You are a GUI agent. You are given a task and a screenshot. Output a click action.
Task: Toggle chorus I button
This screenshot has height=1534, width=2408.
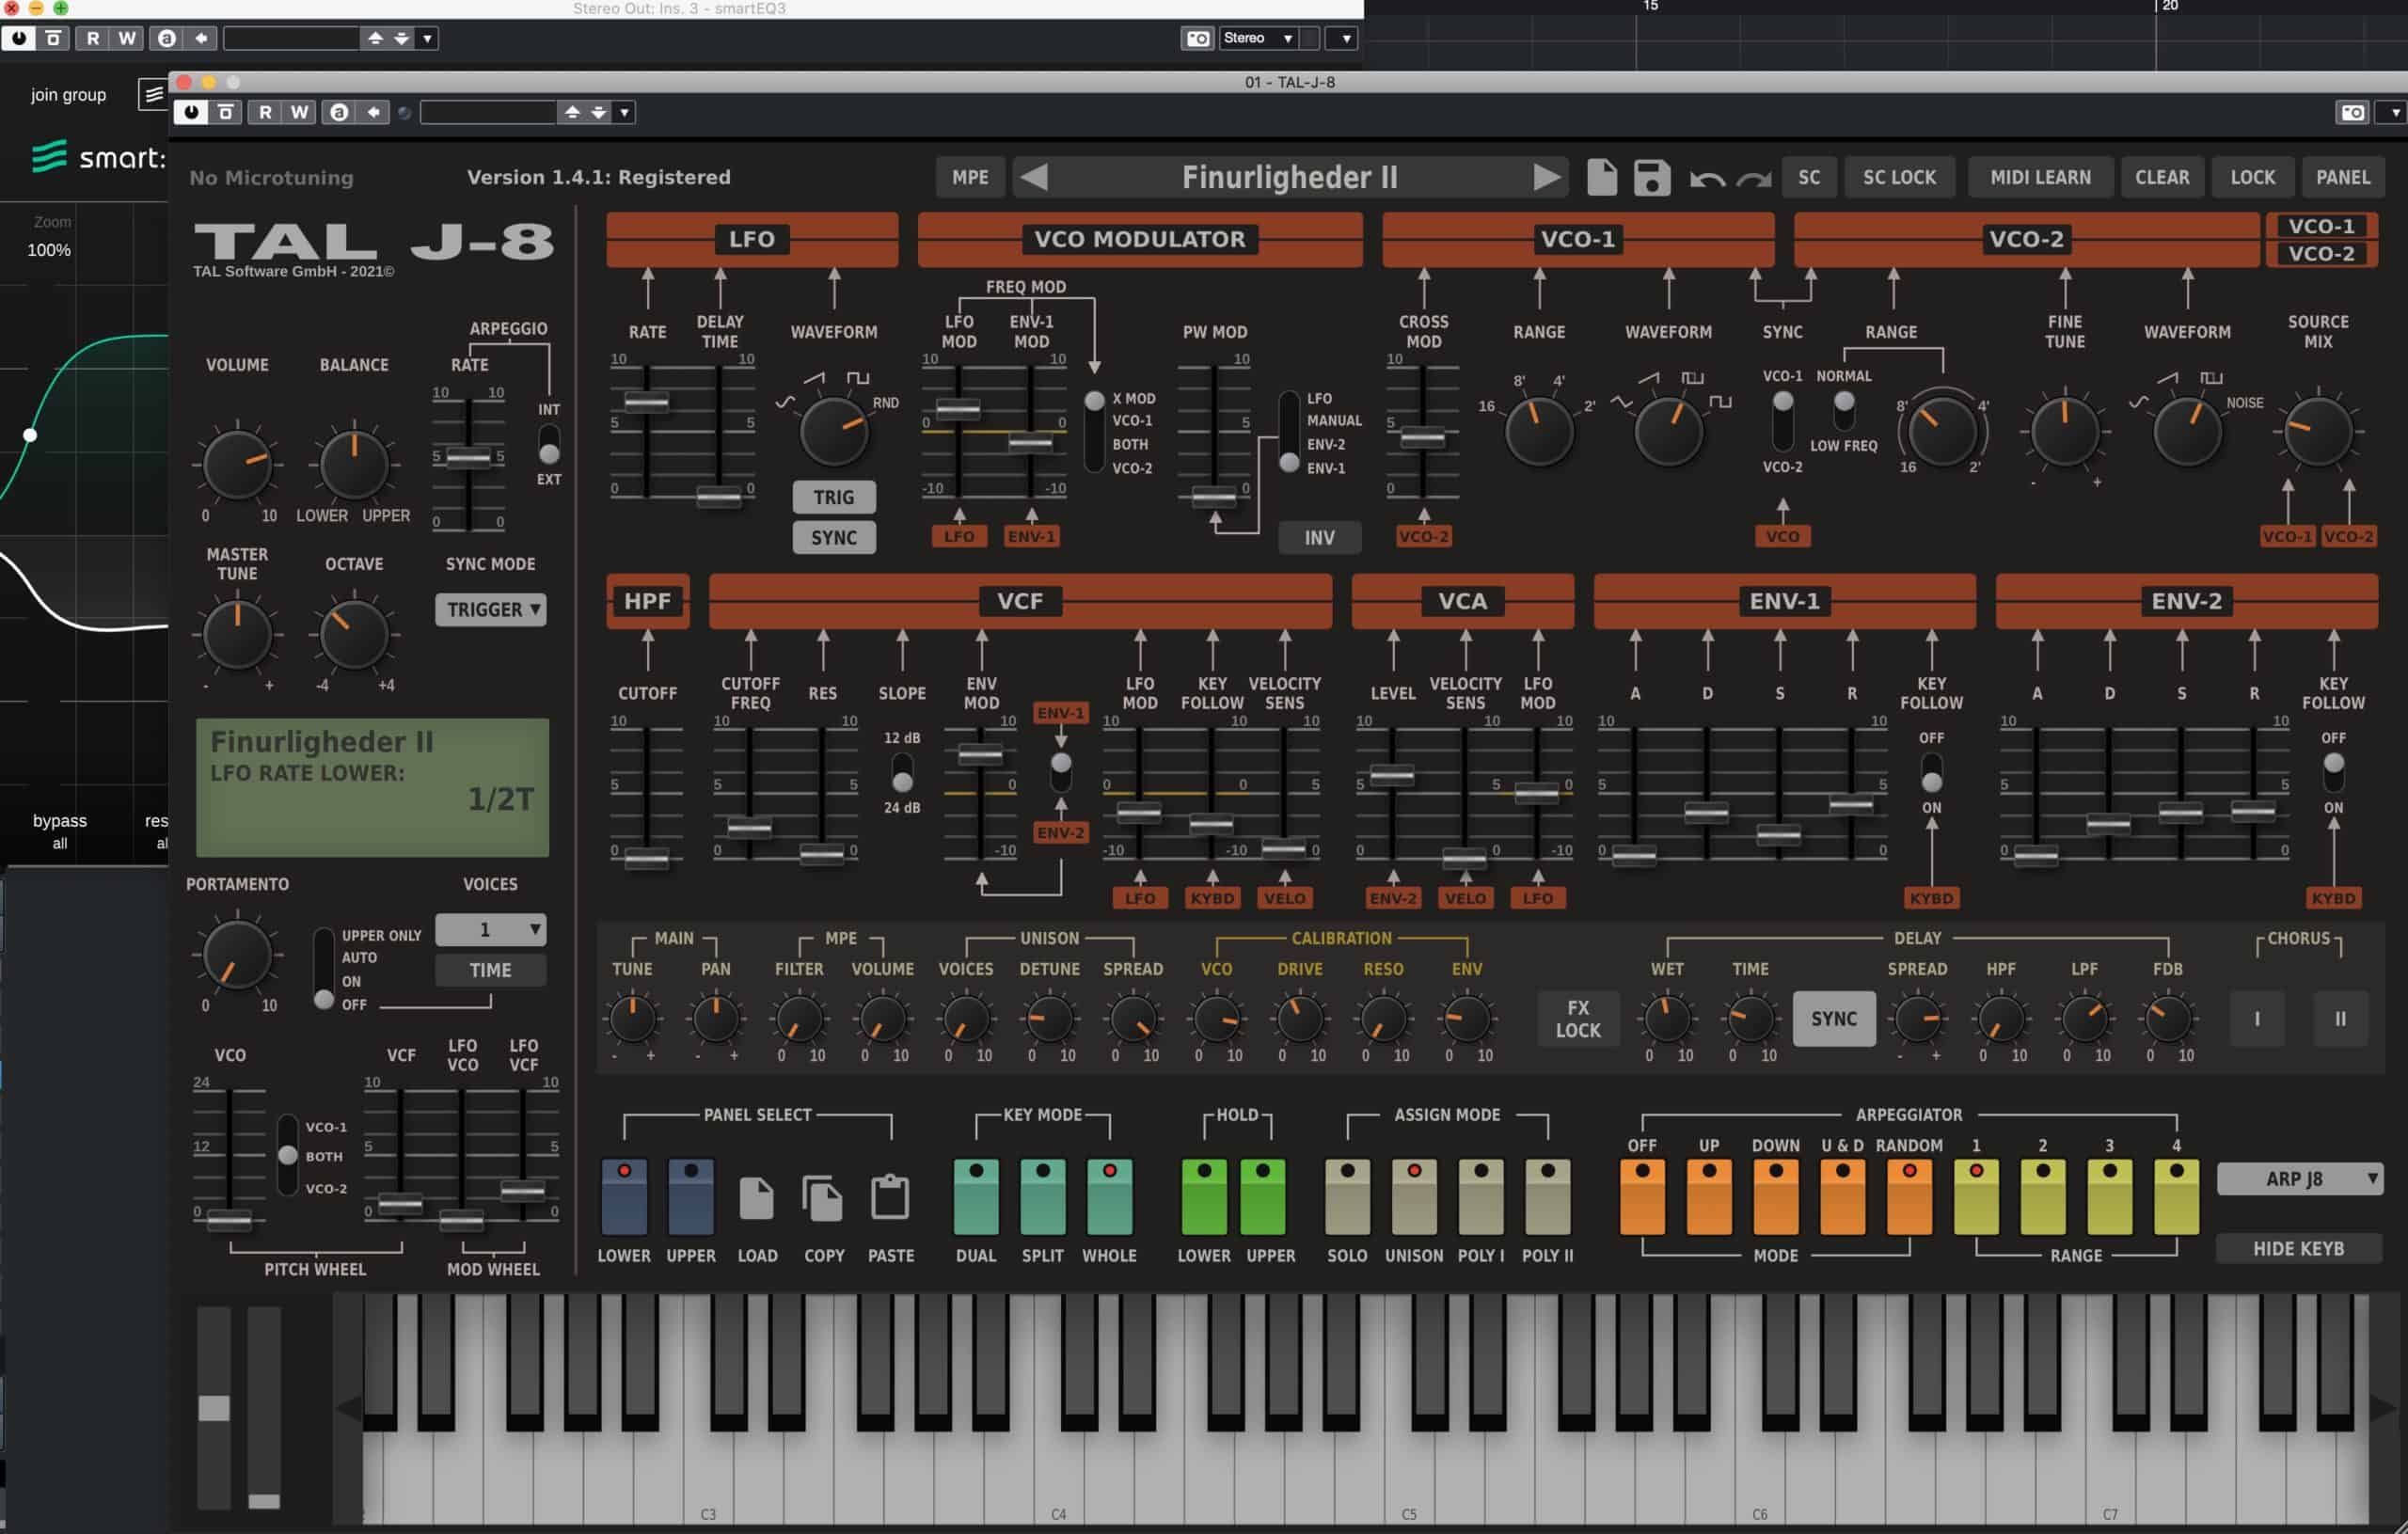[2257, 1018]
